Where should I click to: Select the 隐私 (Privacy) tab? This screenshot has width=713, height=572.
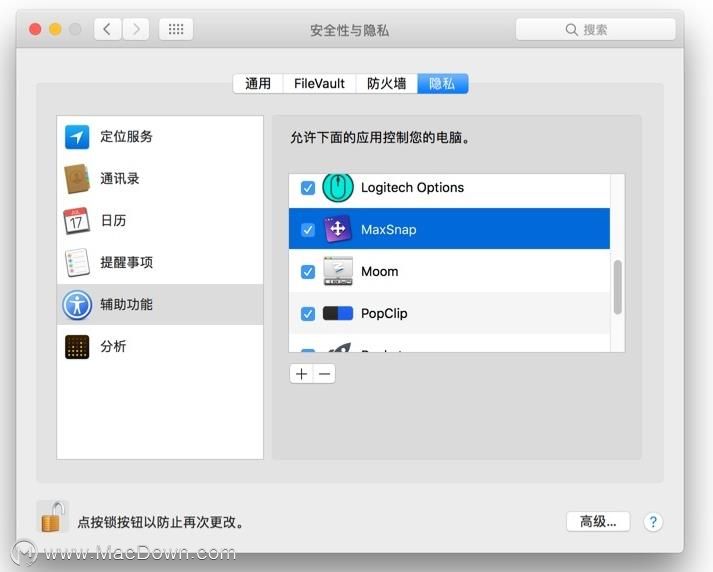click(x=442, y=84)
